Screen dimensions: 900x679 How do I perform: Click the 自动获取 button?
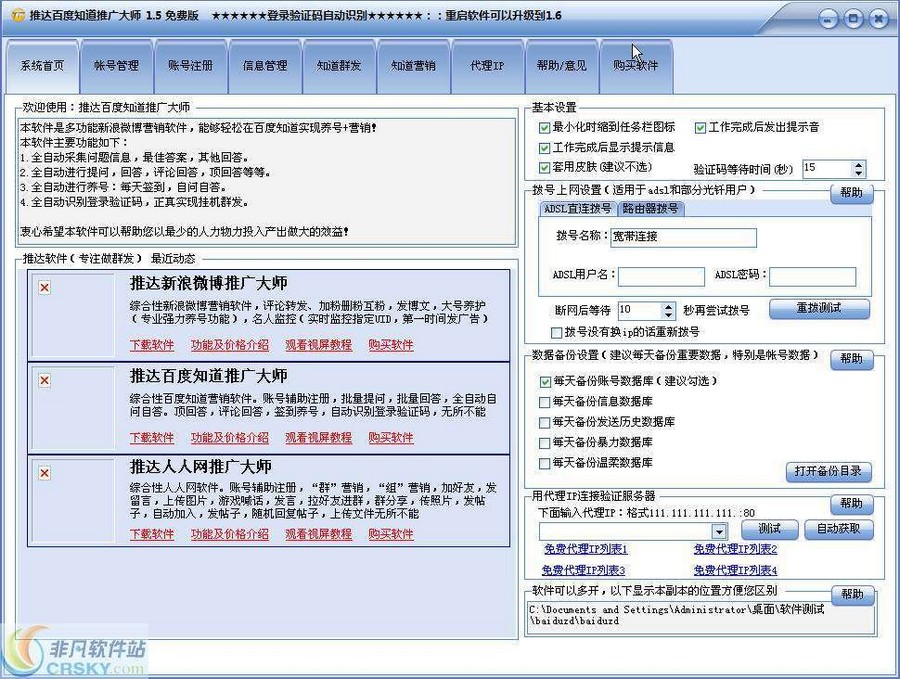[839, 529]
